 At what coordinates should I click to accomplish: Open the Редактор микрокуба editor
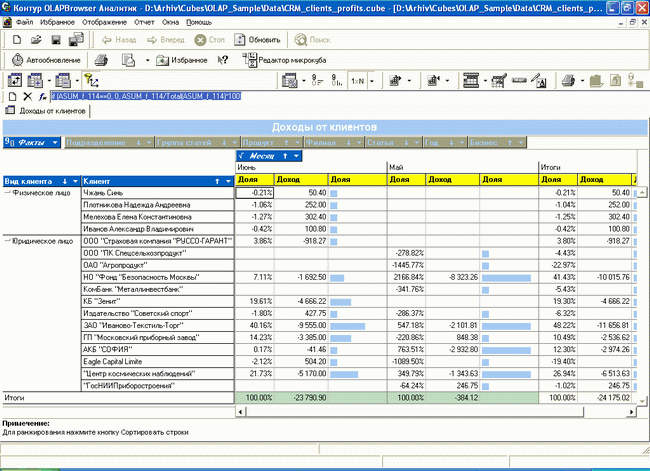point(284,60)
